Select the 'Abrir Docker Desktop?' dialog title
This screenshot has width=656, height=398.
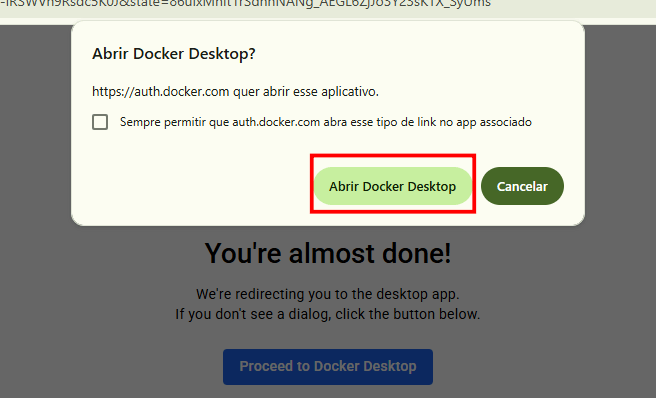(x=174, y=54)
